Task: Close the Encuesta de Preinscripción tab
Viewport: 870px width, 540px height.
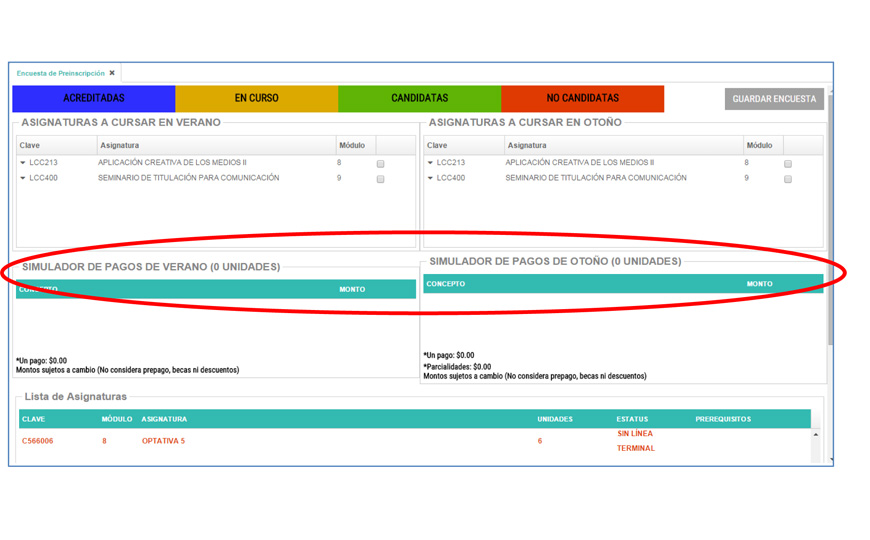Action: [112, 73]
